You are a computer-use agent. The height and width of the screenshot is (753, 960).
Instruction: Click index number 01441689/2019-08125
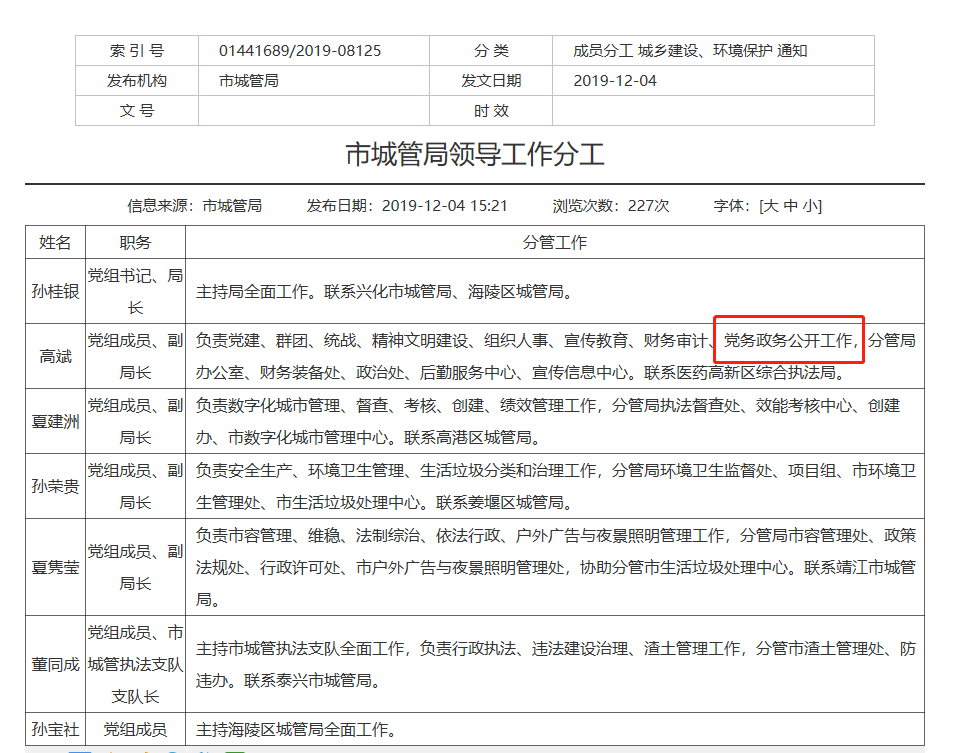point(300,51)
